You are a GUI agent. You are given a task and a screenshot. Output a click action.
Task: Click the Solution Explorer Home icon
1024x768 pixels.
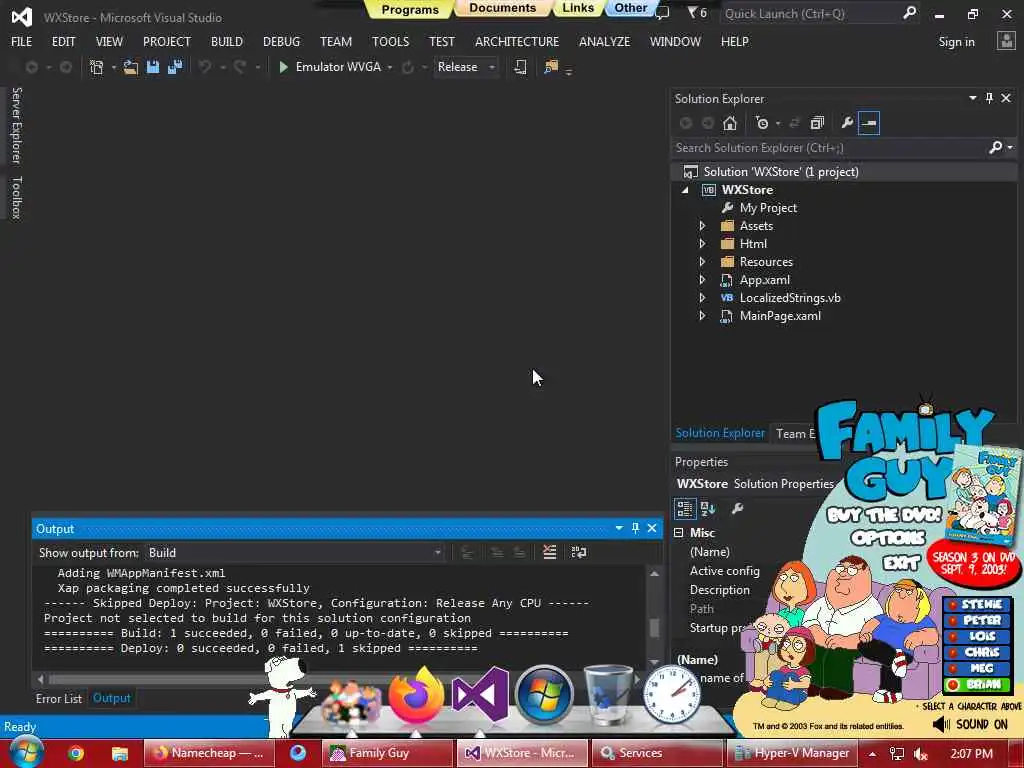729,123
